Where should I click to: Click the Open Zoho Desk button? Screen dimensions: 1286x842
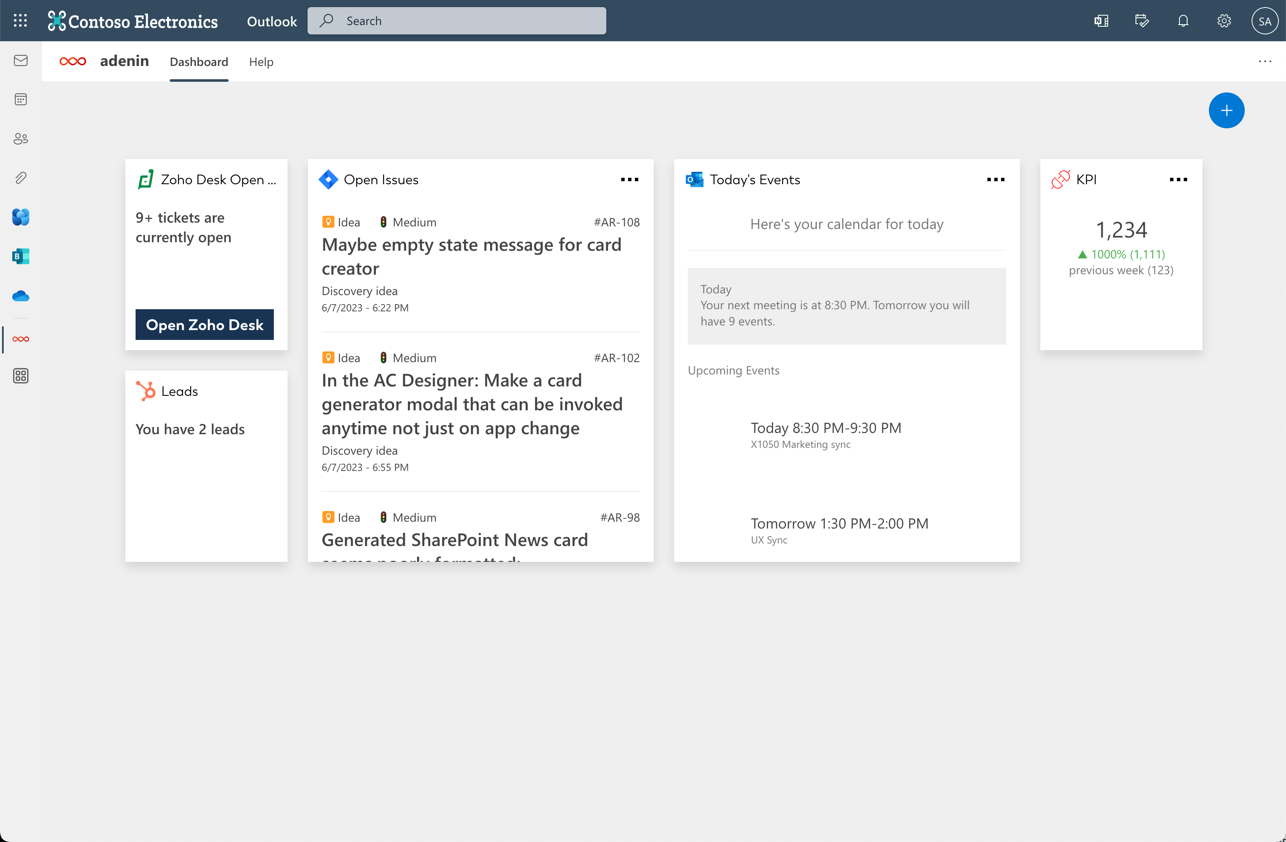coord(205,325)
